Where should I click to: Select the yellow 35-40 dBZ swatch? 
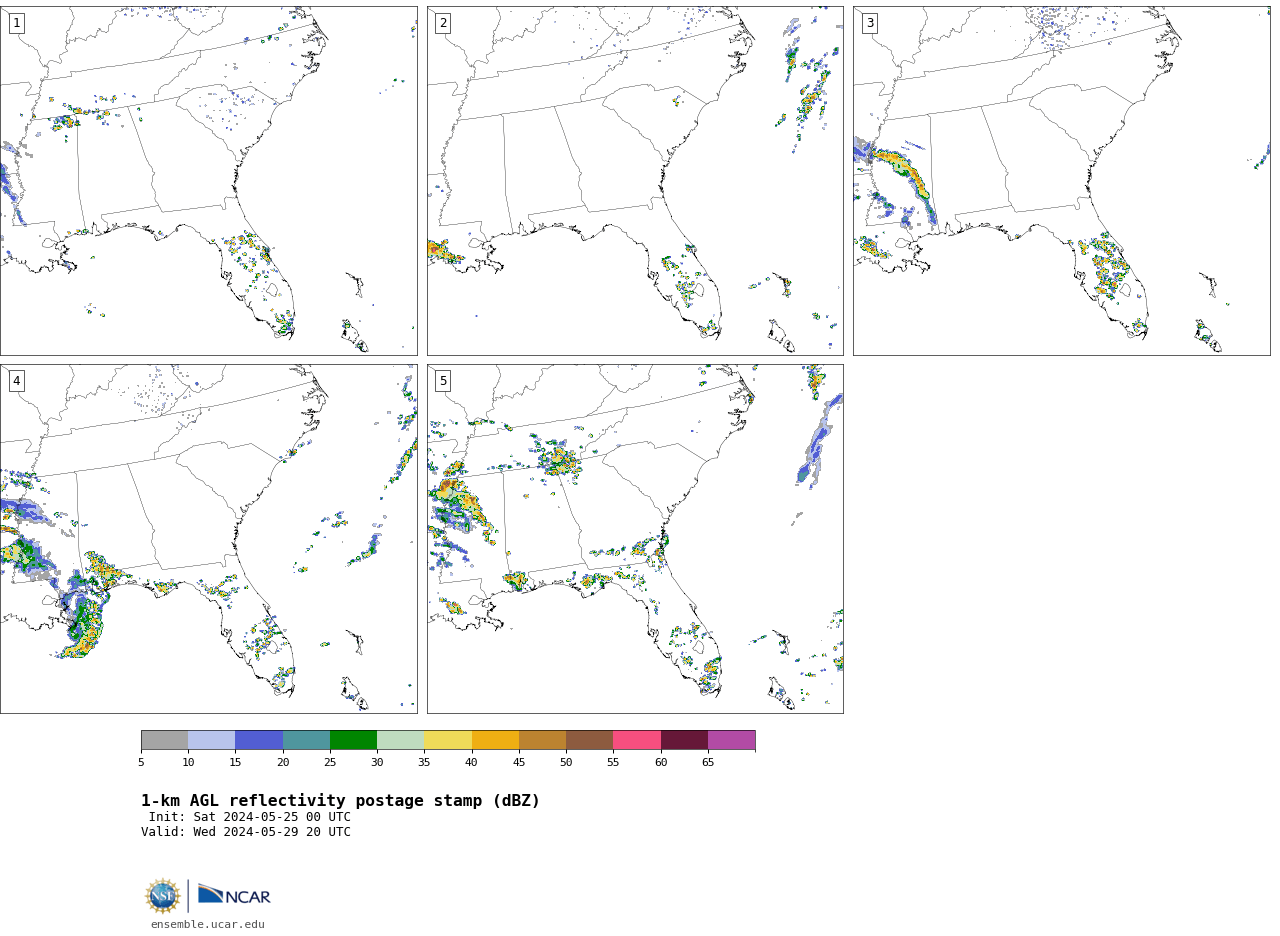[x=448, y=740]
